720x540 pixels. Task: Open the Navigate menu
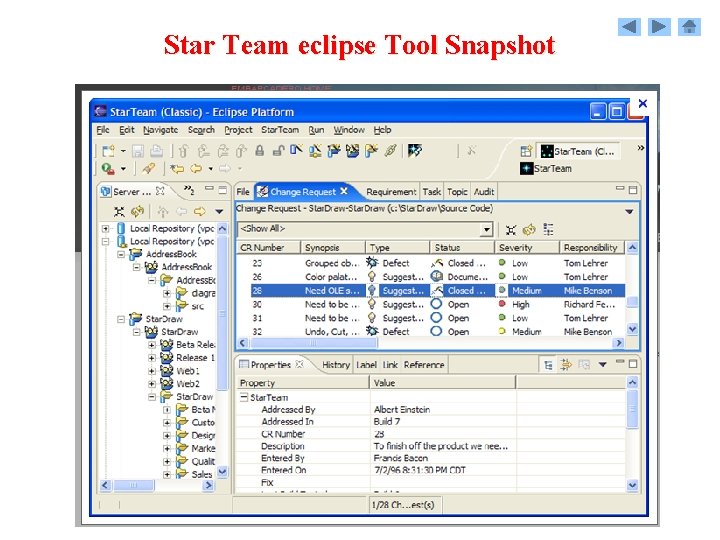pos(160,130)
